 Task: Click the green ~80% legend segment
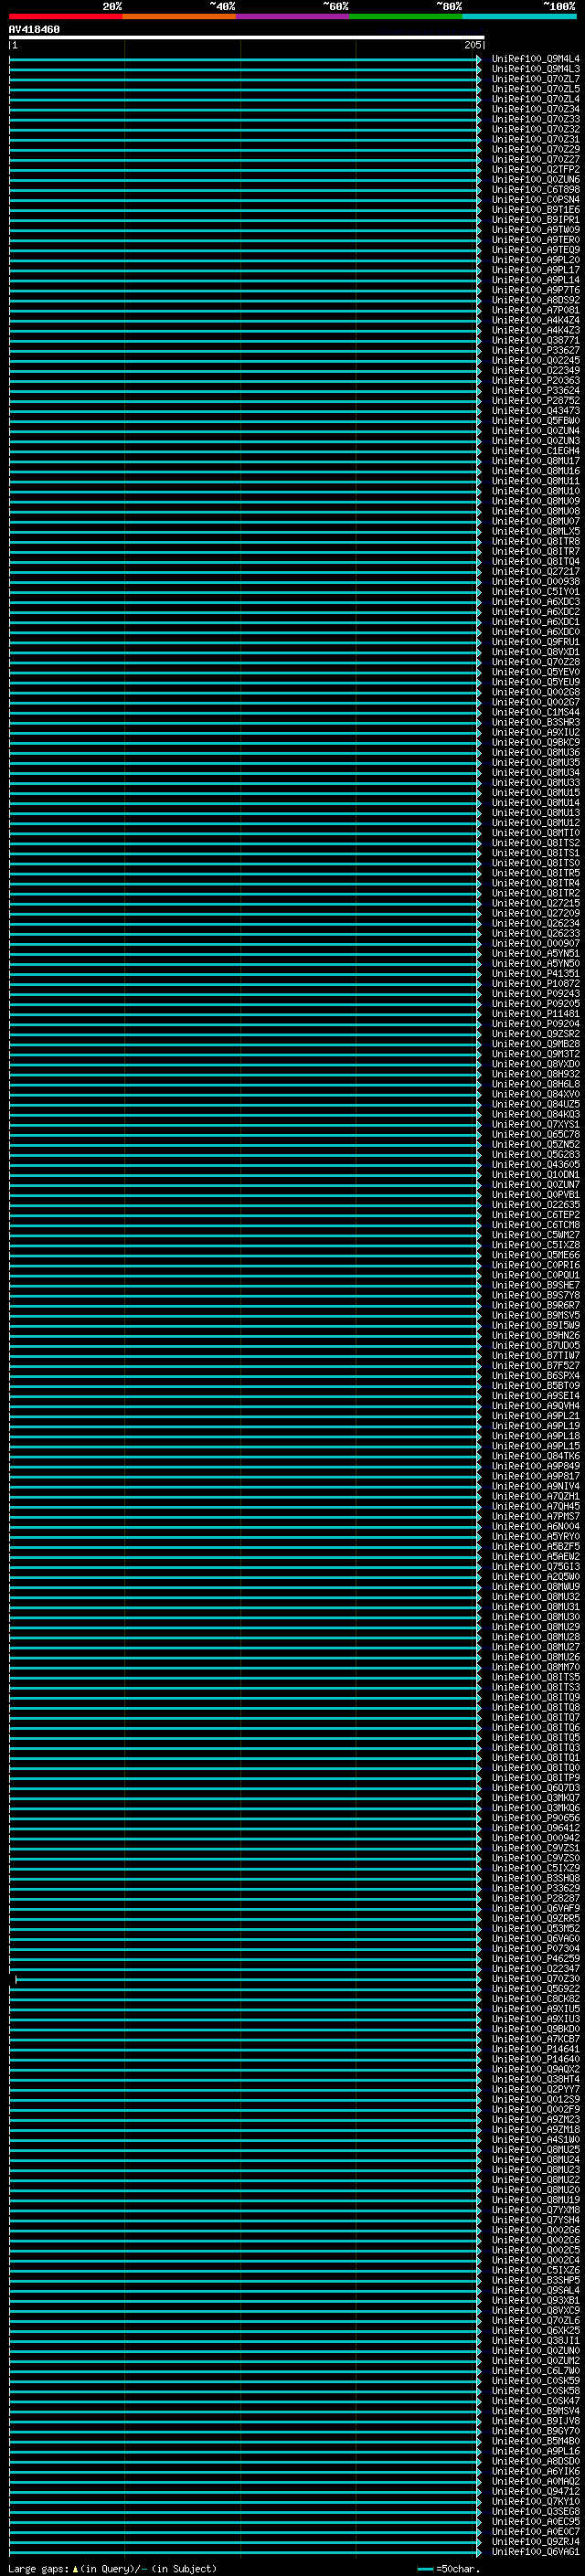tap(406, 16)
